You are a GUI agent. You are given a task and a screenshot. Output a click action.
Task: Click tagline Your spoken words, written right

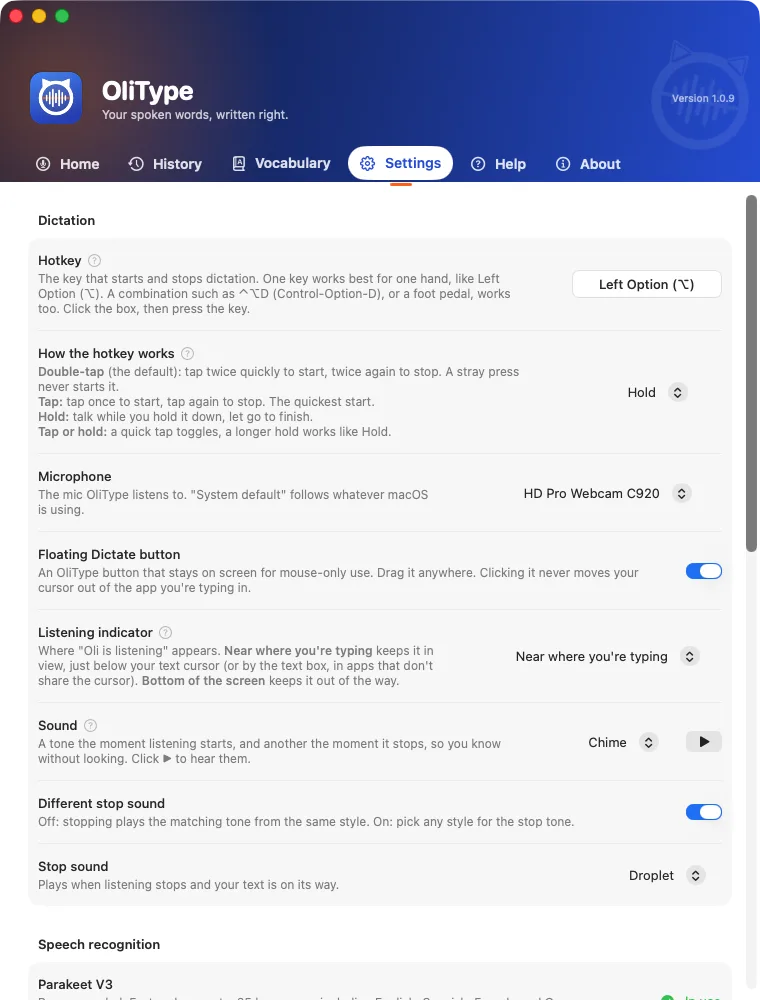point(195,115)
